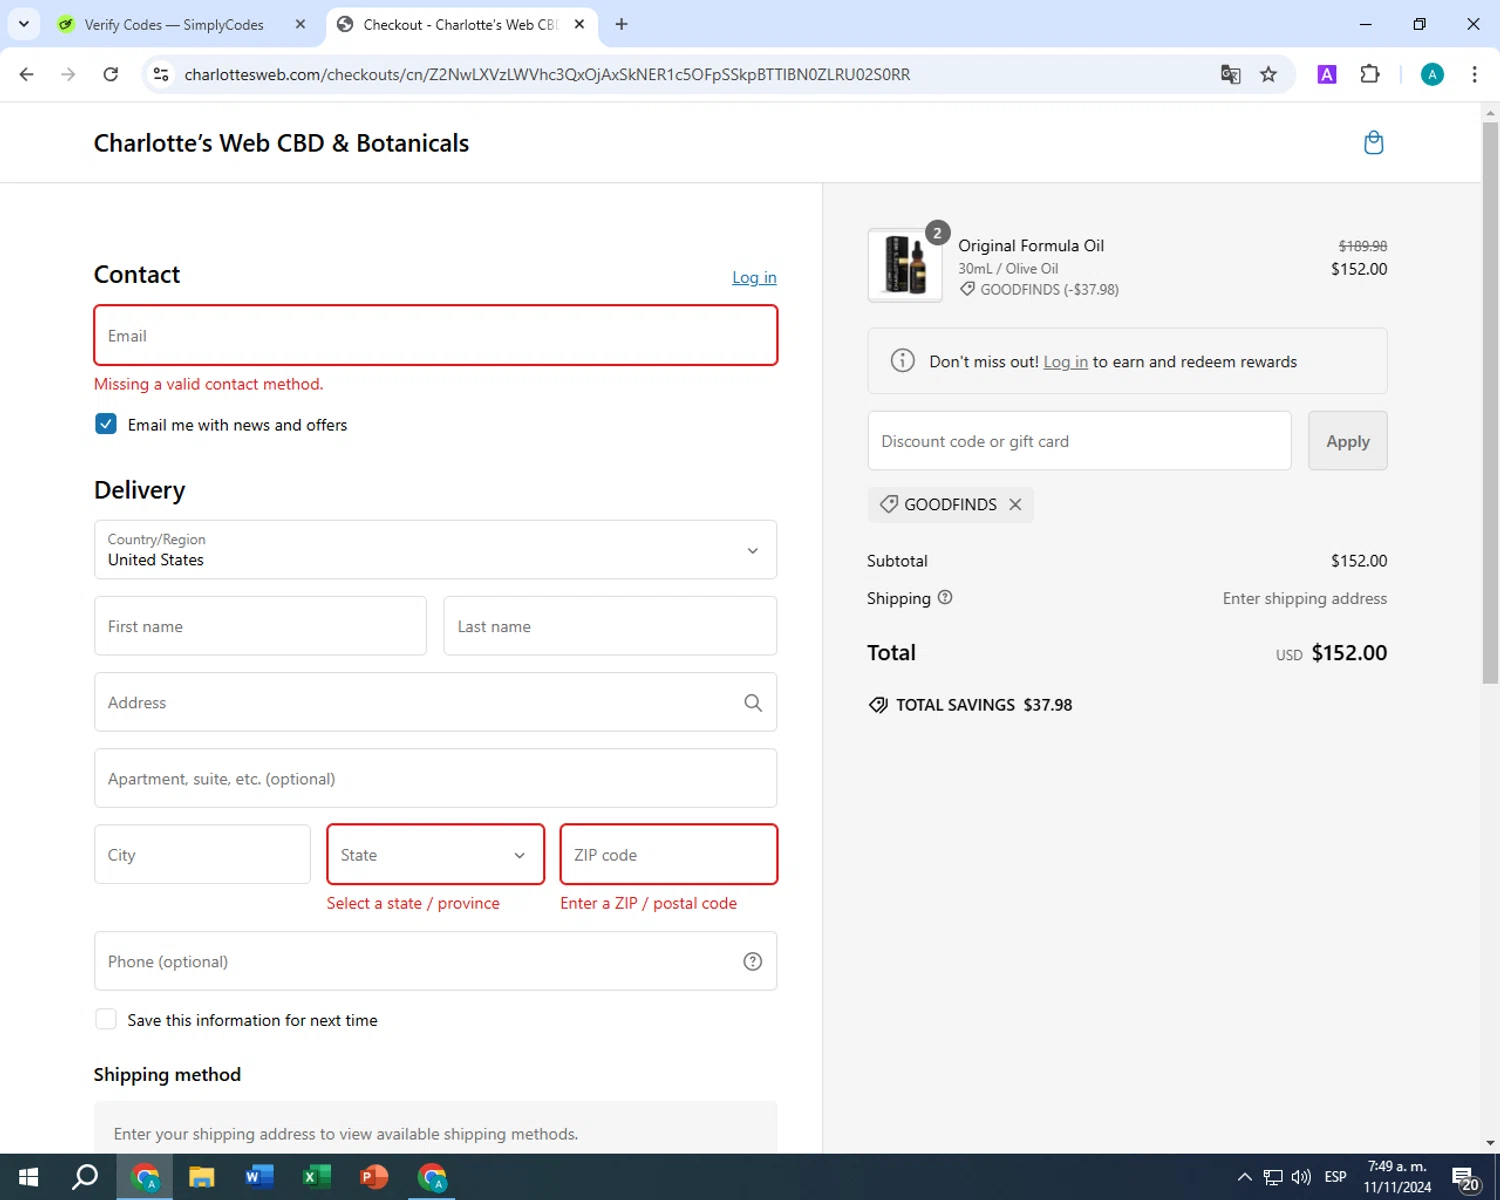Click the taskbar clock and date
The image size is (1500, 1200).
tap(1397, 1177)
